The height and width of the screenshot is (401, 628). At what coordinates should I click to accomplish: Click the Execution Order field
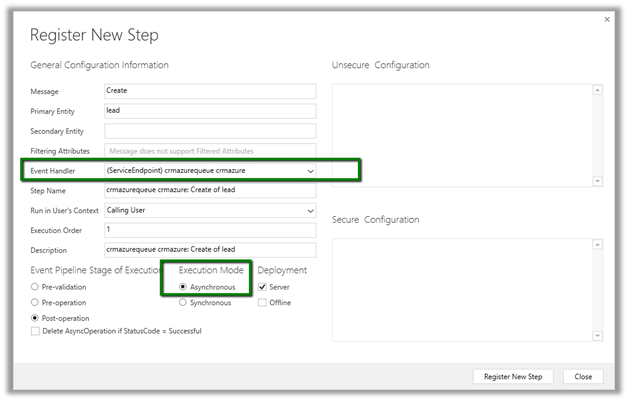coord(209,230)
